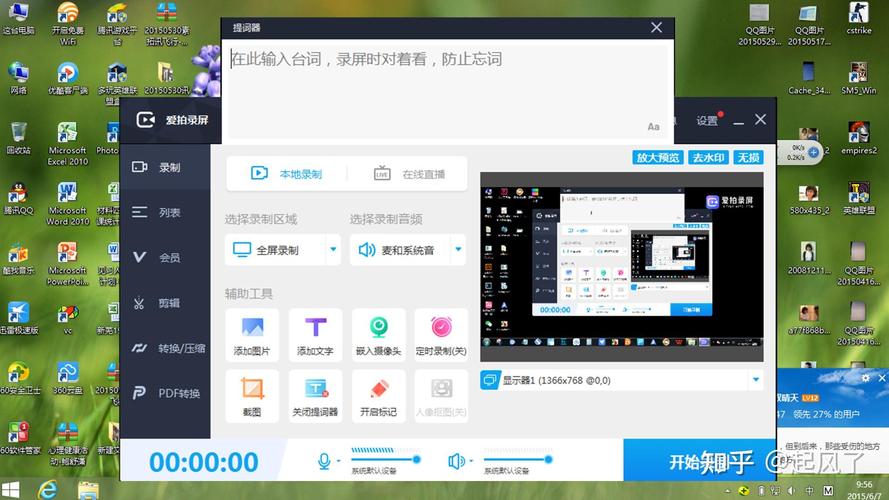This screenshot has width=889, height=500.
Task: Toggle the 开启标记 marker tool
Action: 379,396
